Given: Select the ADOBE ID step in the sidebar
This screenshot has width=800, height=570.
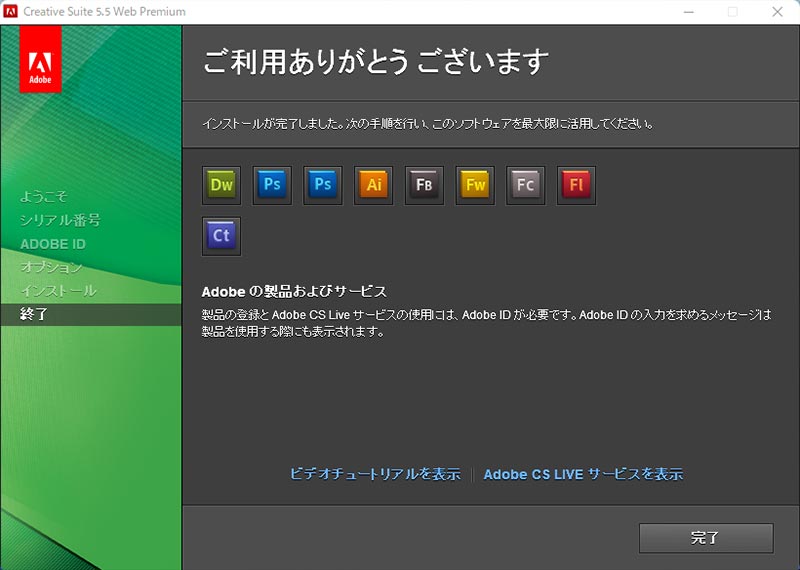Looking at the screenshot, I should [53, 244].
